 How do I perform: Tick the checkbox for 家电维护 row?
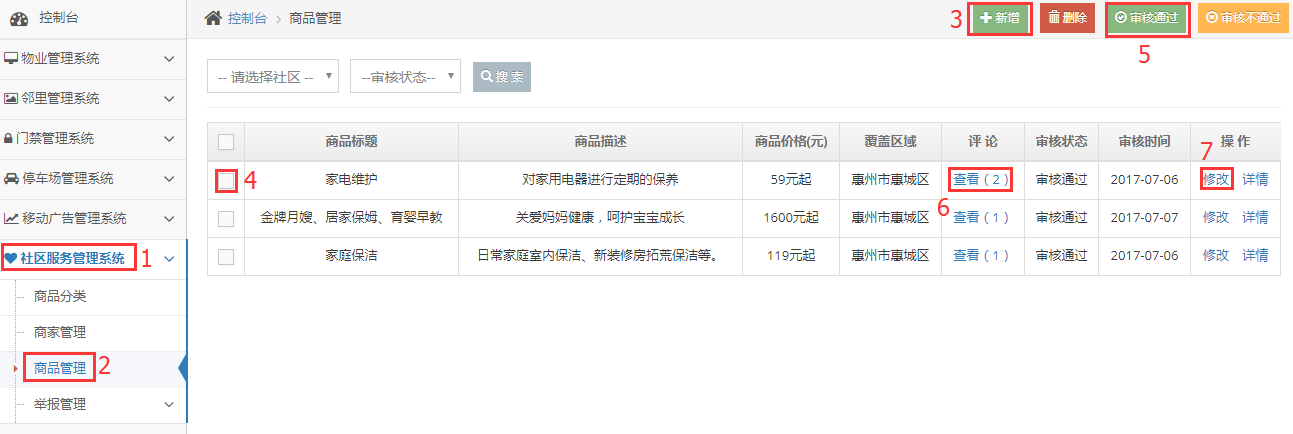226,181
